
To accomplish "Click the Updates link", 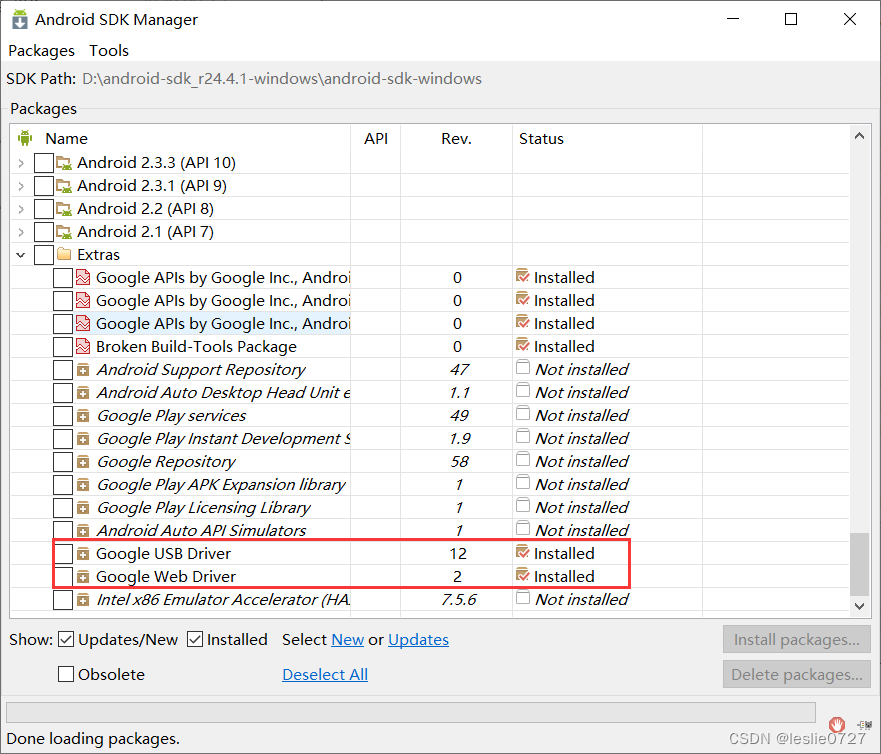I will tap(418, 639).
